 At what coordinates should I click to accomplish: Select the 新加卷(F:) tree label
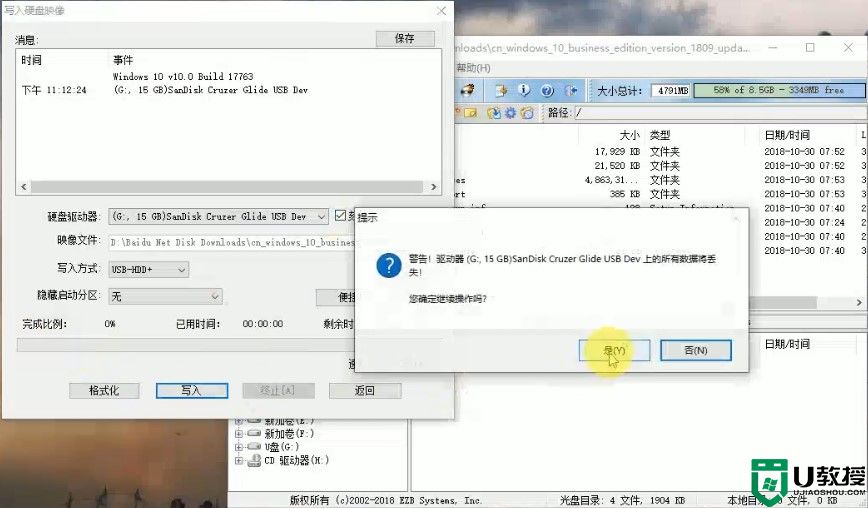(289, 433)
